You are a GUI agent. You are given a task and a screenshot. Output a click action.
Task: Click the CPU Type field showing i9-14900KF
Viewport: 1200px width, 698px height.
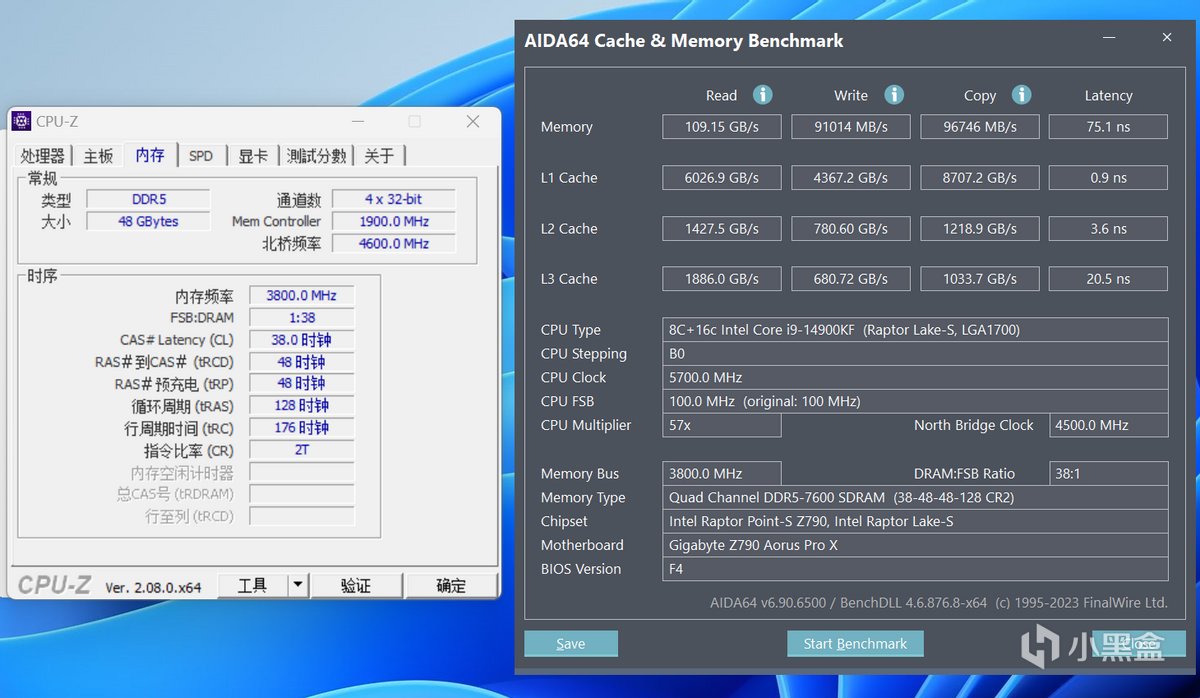(915, 330)
